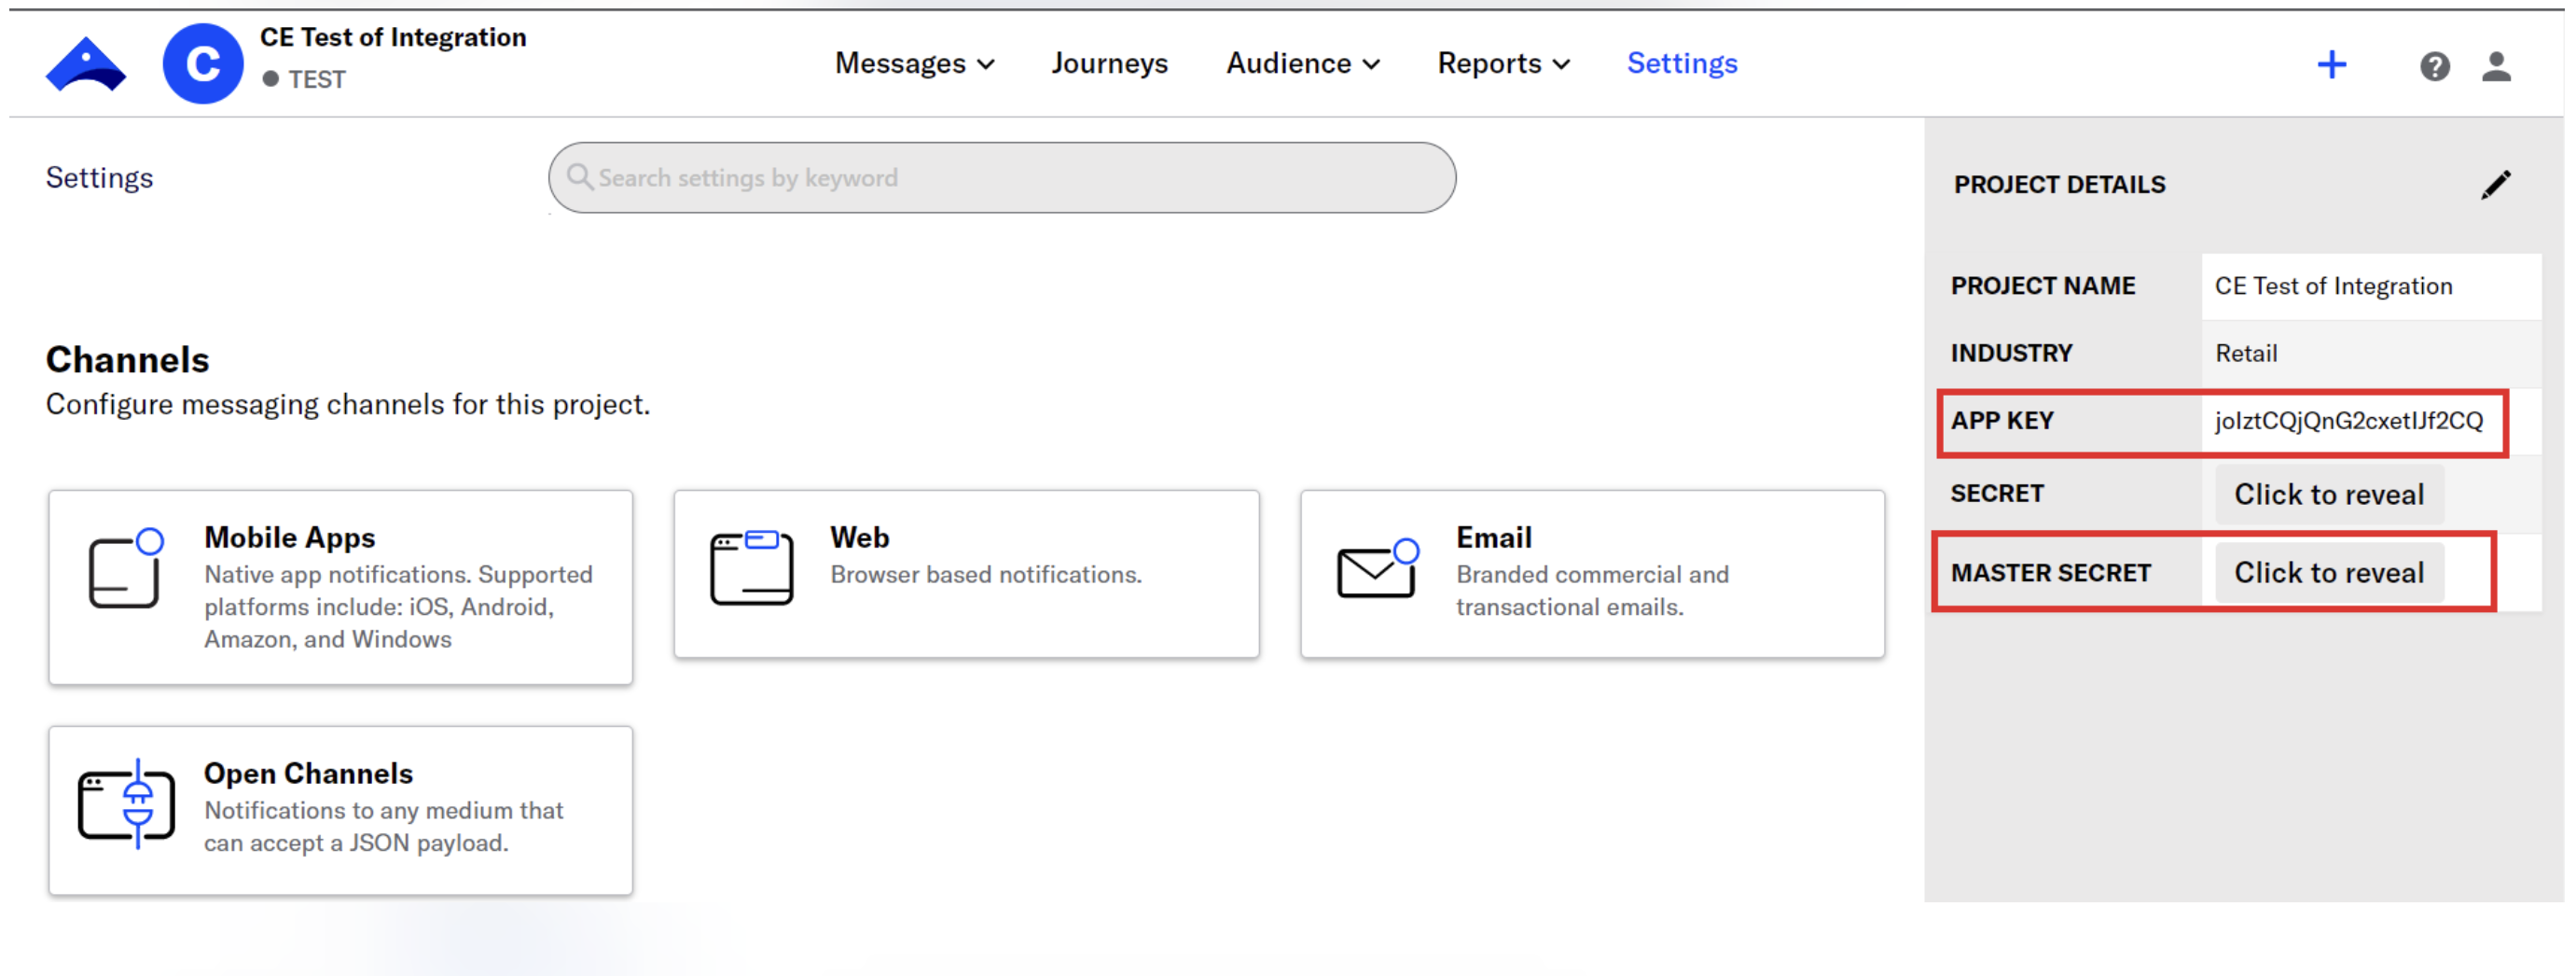The height and width of the screenshot is (976, 2576).
Task: Click the search magnifier icon
Action: coord(579,177)
